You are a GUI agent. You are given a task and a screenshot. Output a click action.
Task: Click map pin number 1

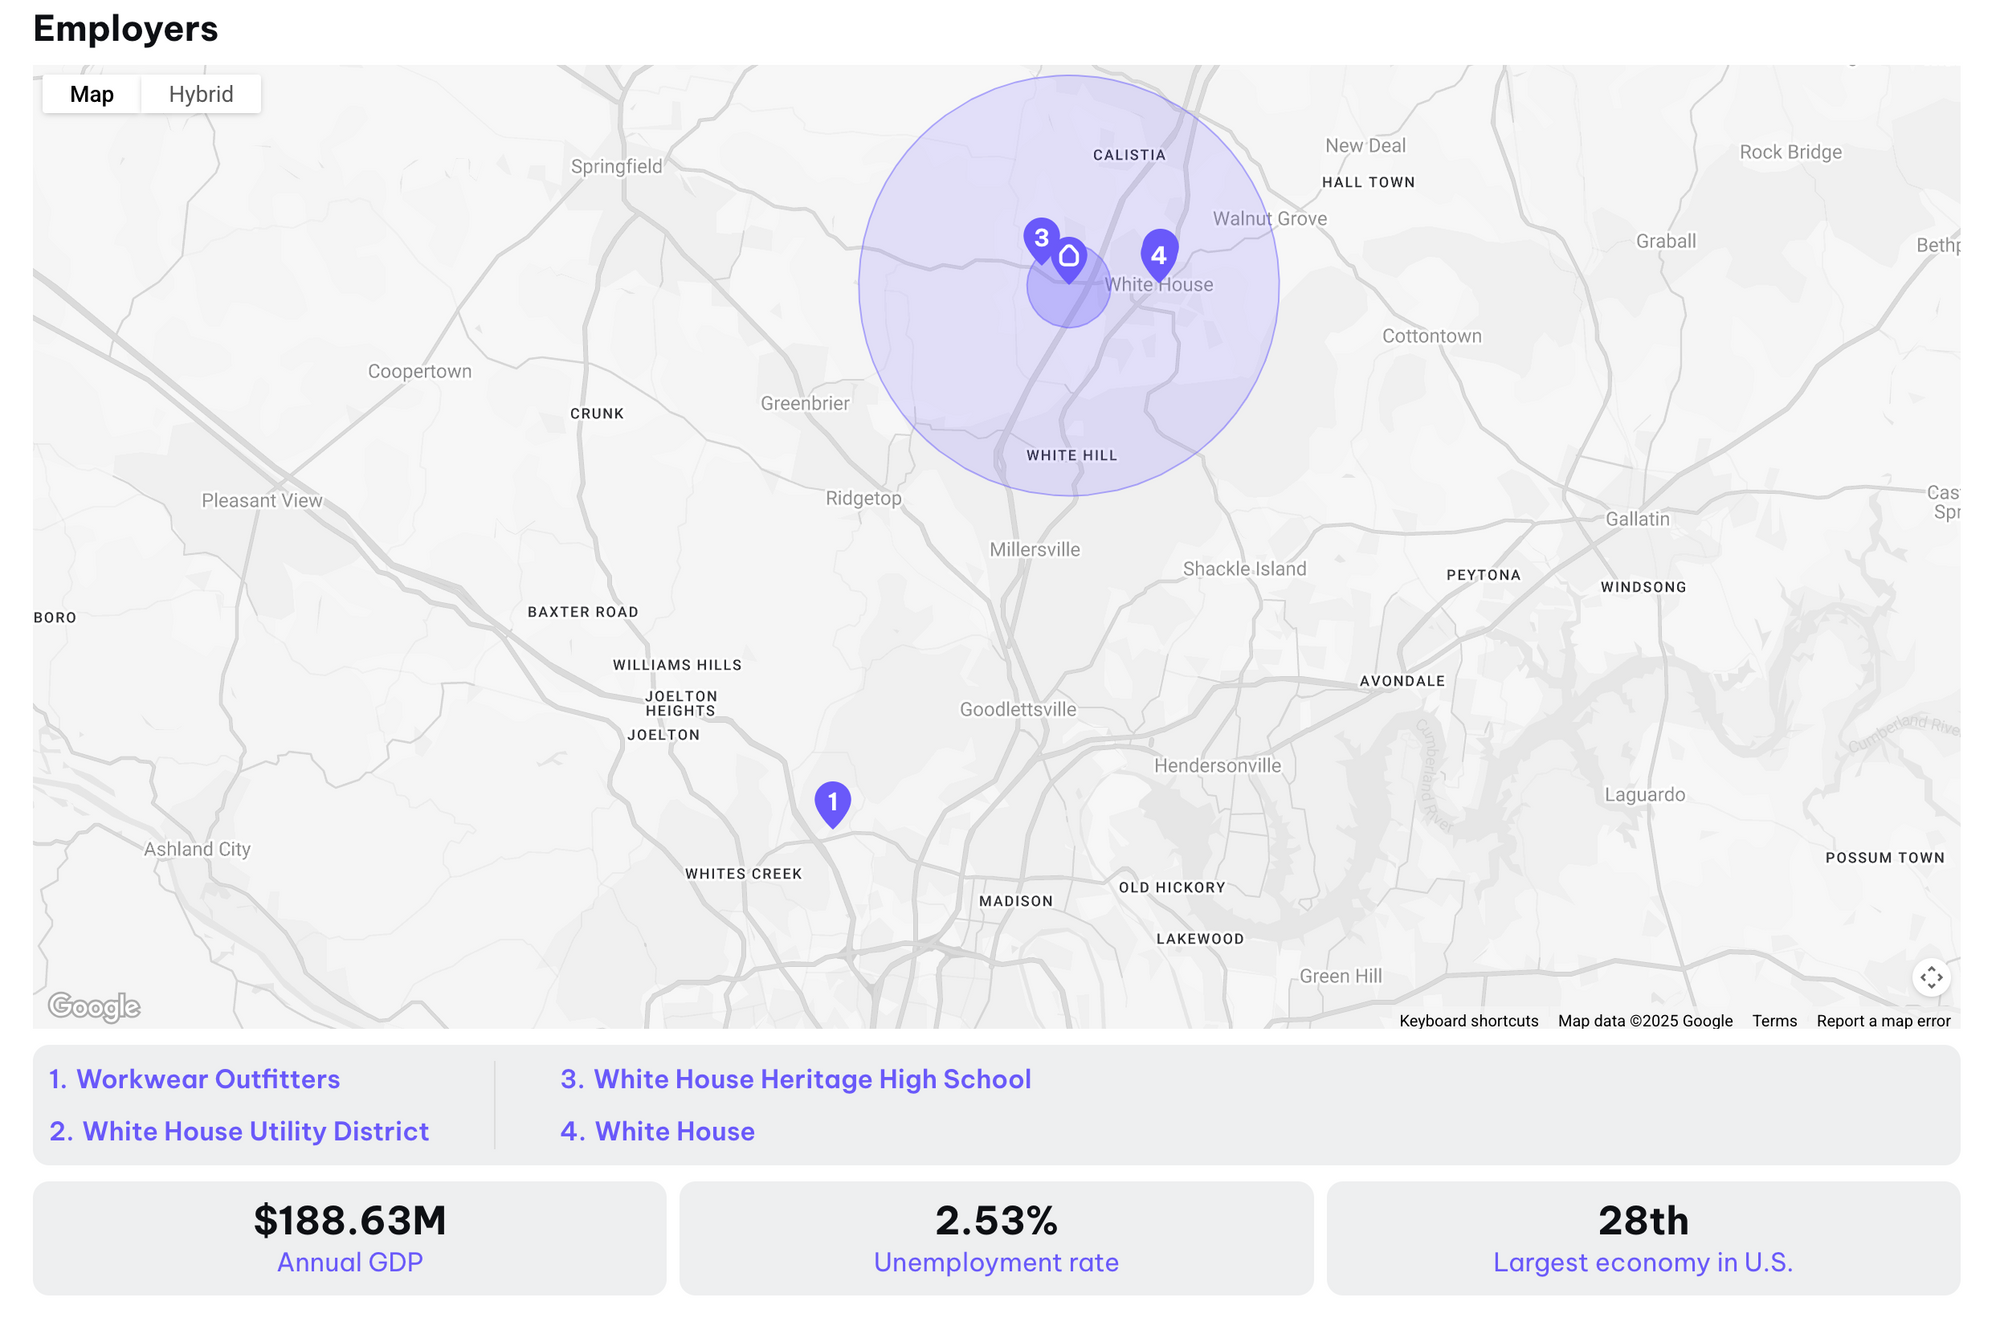tap(832, 802)
